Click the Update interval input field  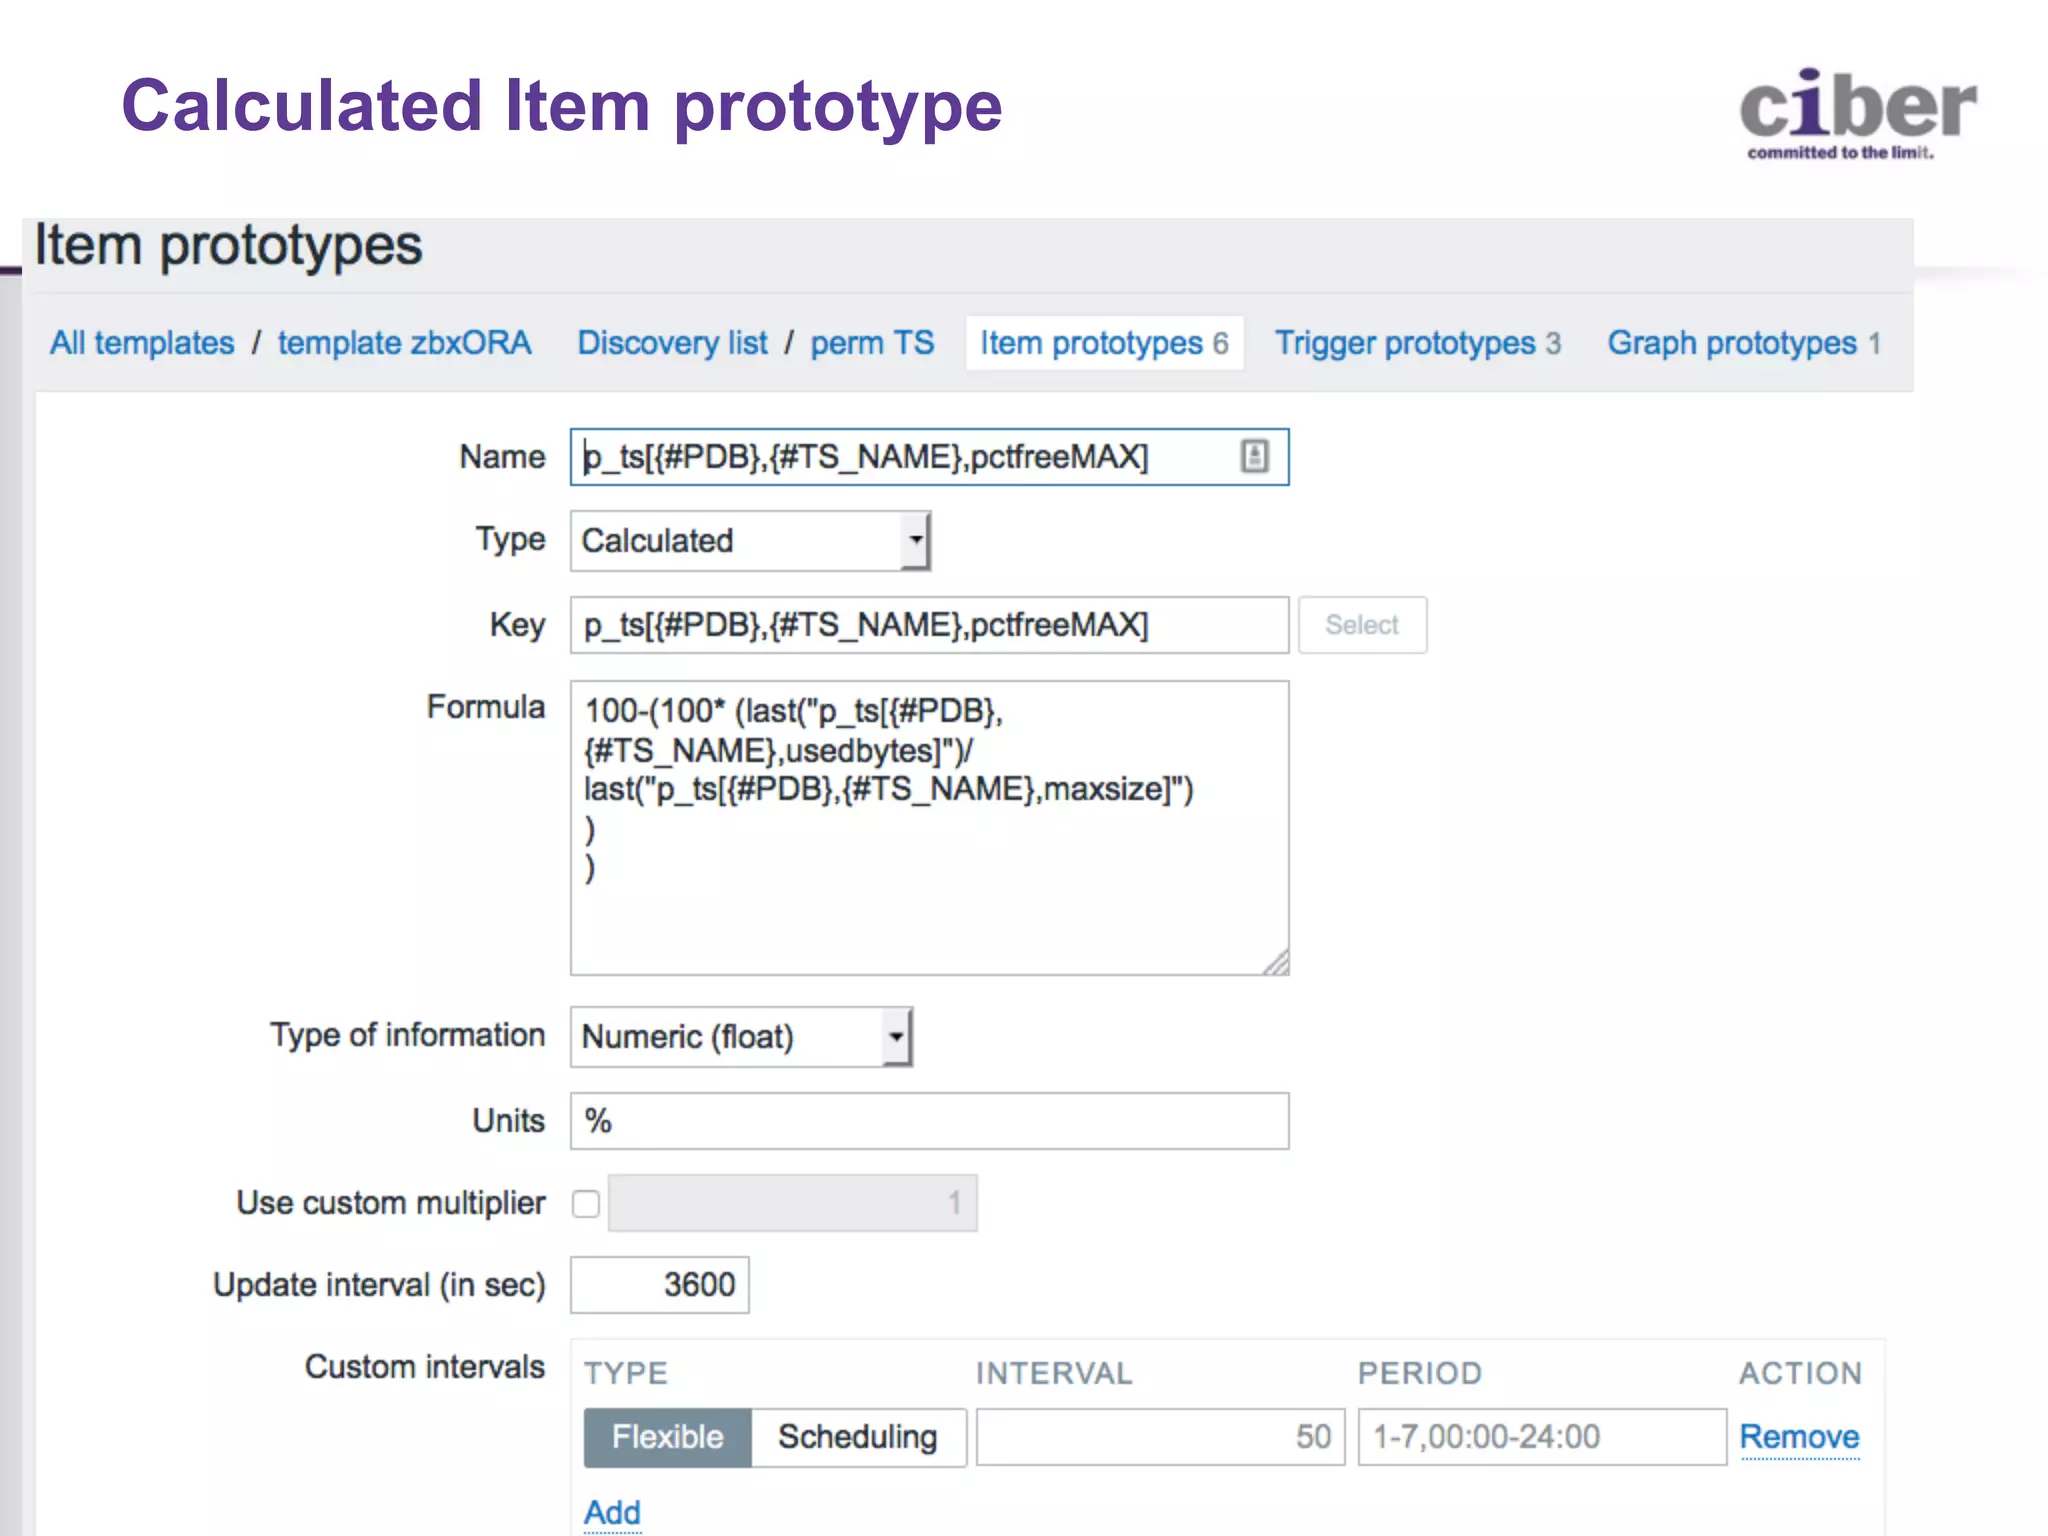click(659, 1285)
